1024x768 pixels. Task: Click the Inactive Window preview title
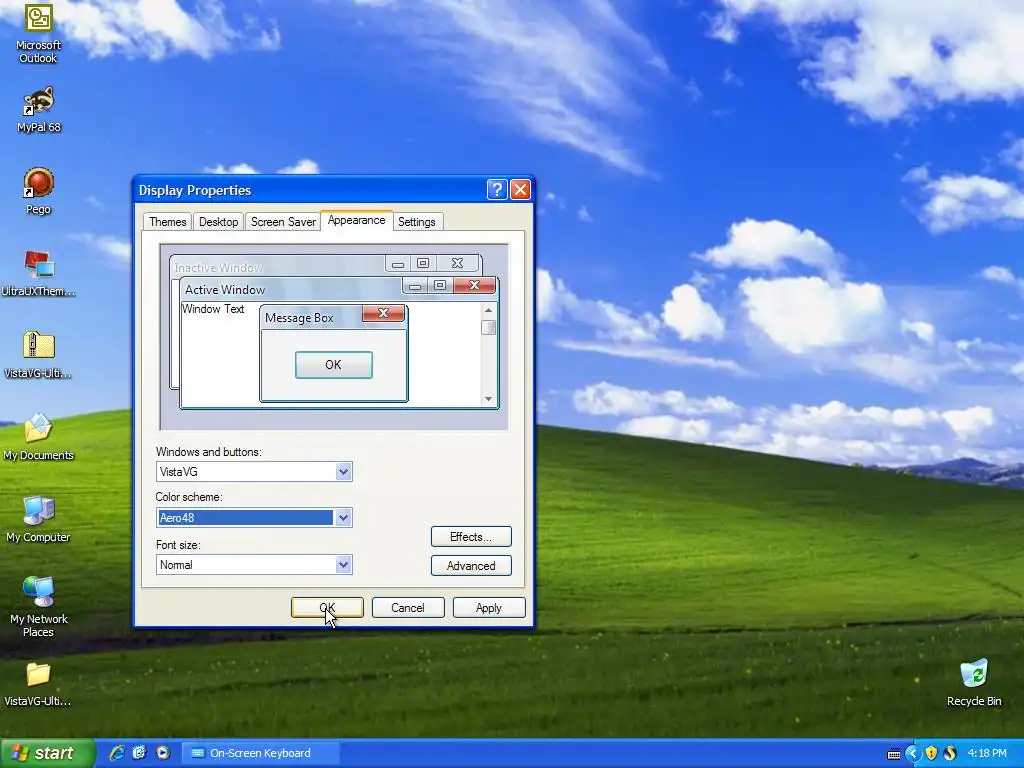click(219, 268)
